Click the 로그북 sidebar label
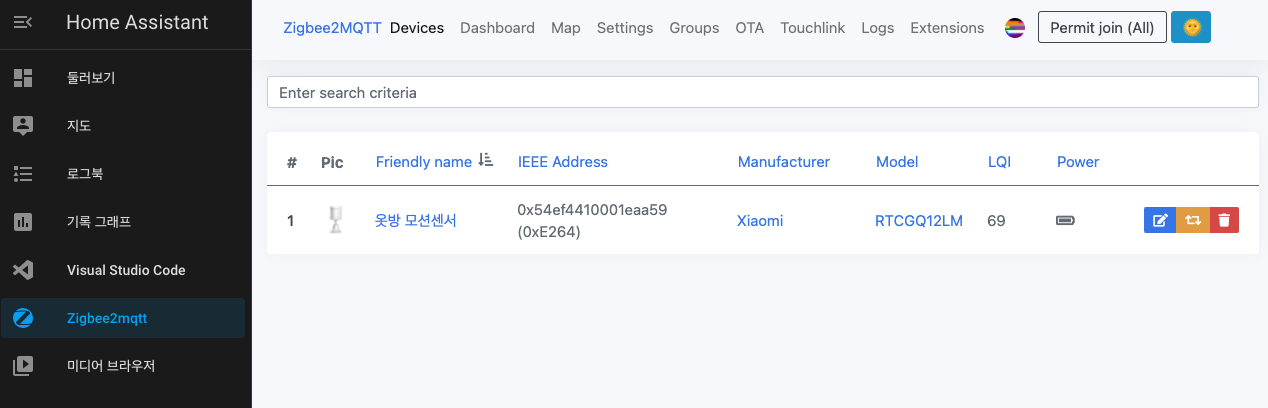The height and width of the screenshot is (408, 1268). (85, 173)
